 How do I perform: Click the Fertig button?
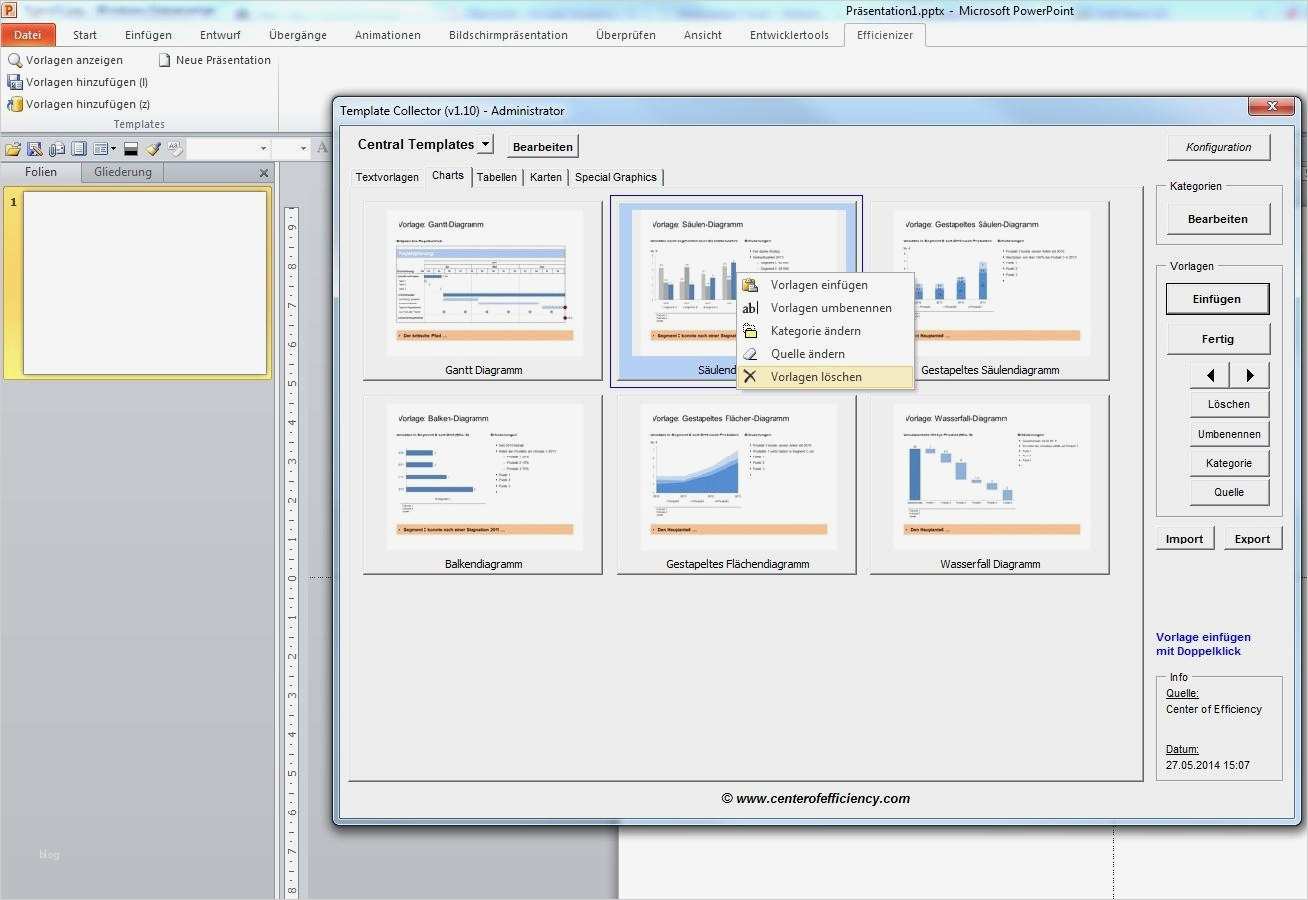[1218, 339]
